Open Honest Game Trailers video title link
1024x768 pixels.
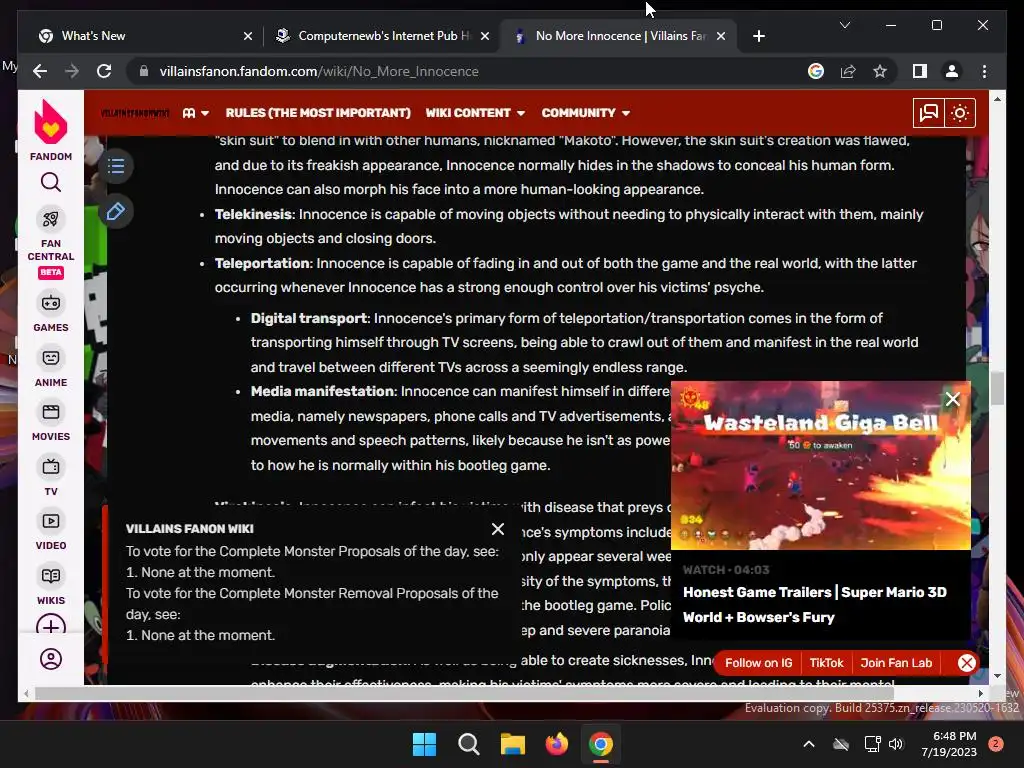click(x=814, y=605)
